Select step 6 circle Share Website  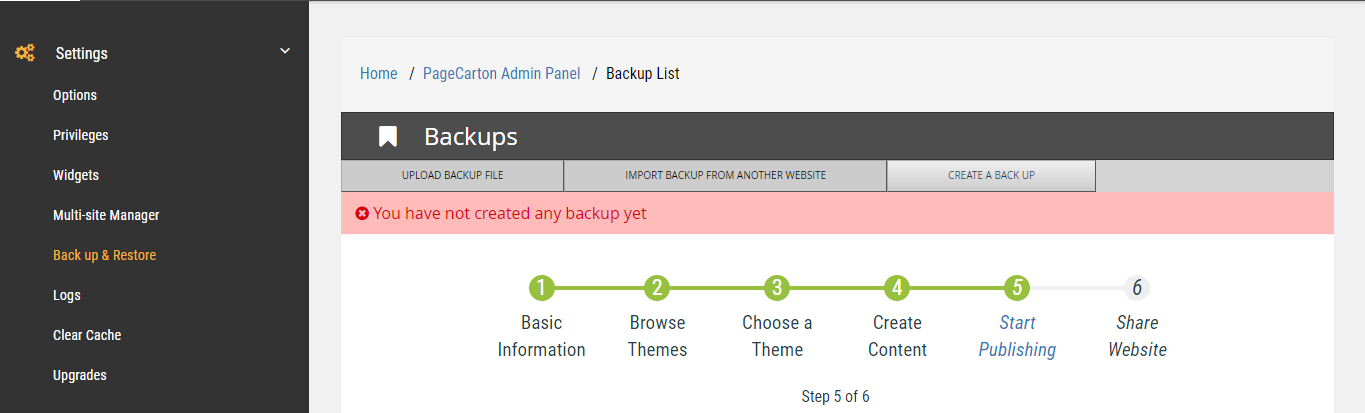tap(1137, 288)
